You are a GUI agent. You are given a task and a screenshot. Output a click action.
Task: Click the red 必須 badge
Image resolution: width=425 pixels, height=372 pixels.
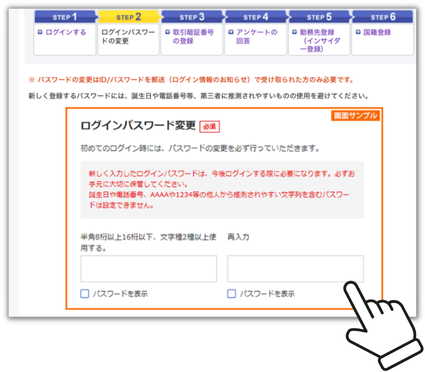[210, 127]
